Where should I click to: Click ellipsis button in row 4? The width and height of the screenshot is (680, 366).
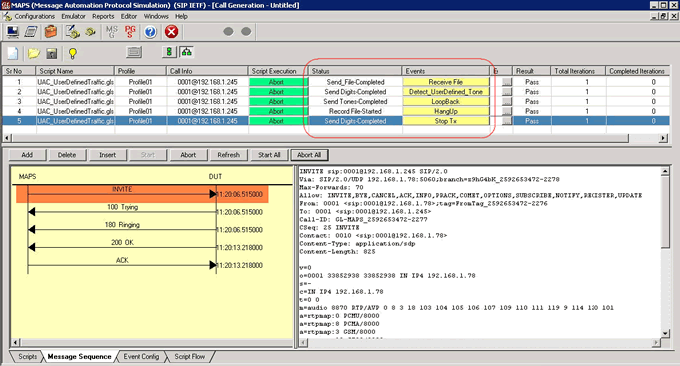(x=507, y=111)
